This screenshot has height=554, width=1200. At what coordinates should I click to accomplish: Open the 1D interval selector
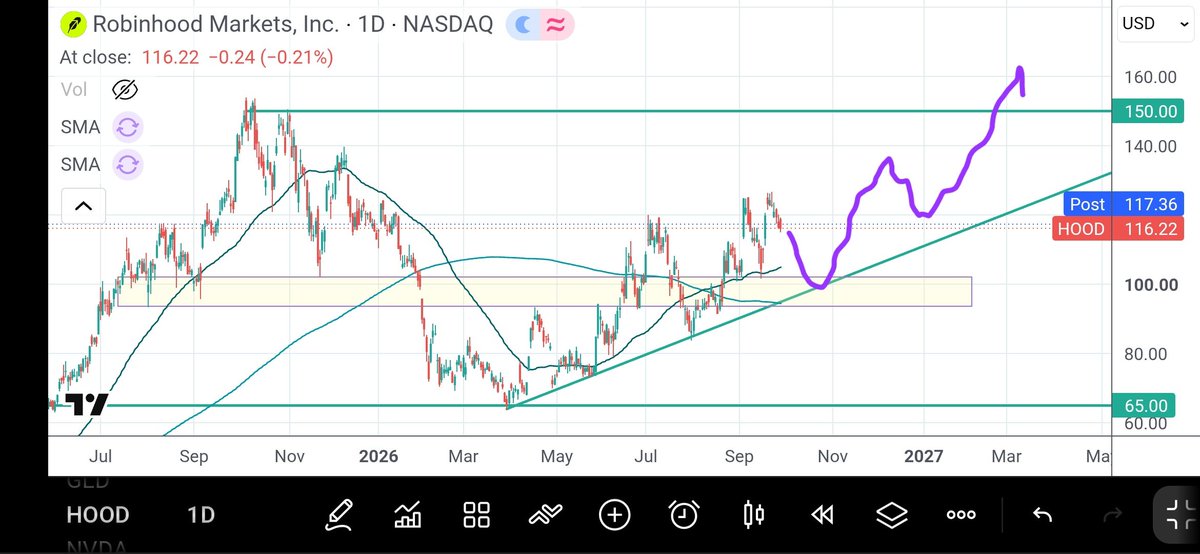[x=201, y=515]
